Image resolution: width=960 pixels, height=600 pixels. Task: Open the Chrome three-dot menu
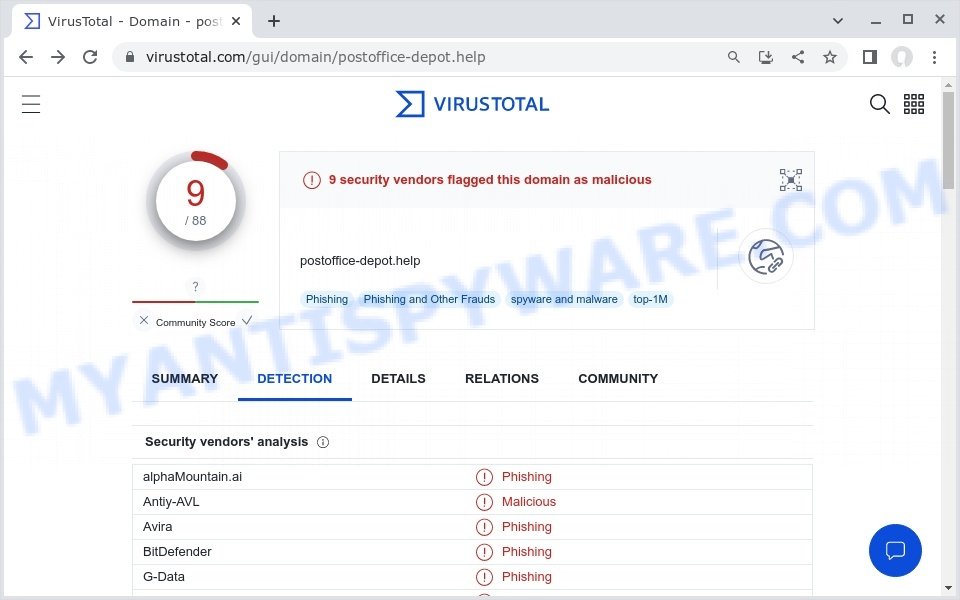tap(934, 57)
